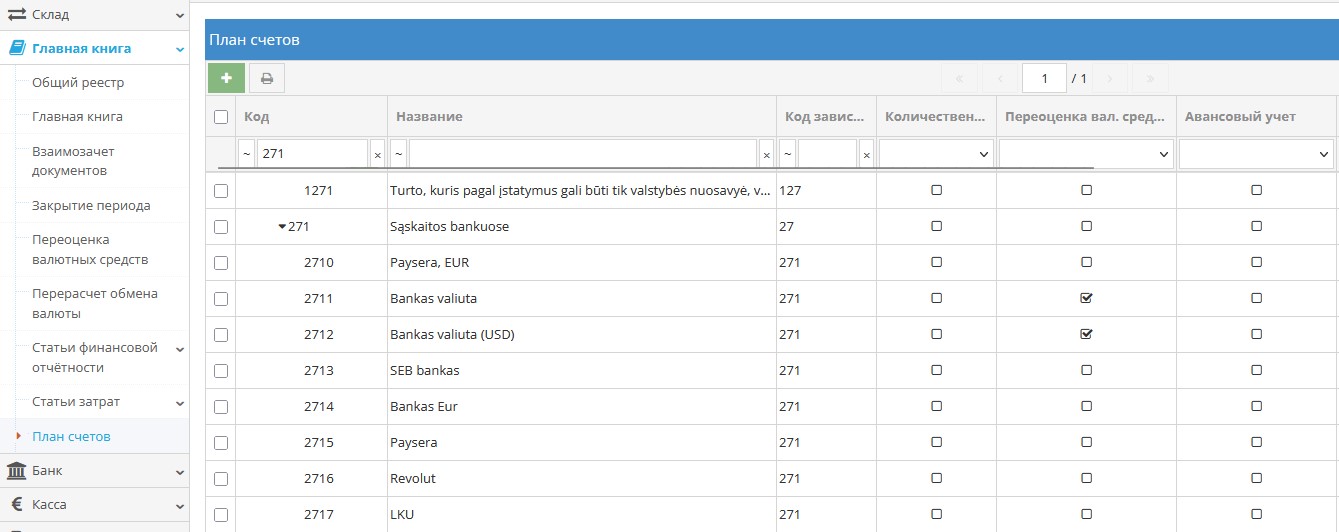
Task: Toggle the select-all checkbox in table header
Action: [x=221, y=117]
